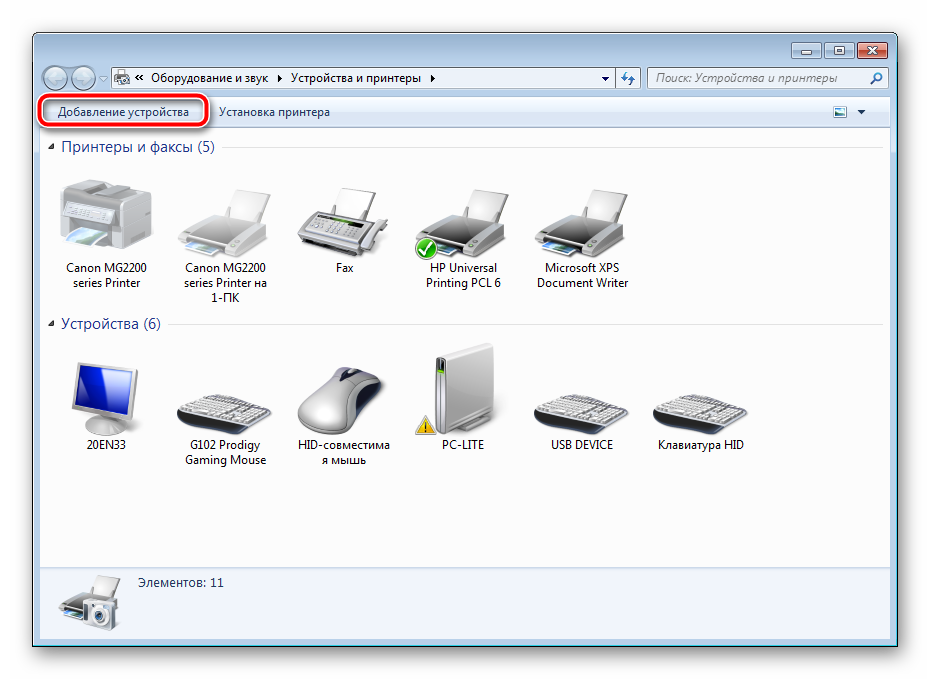
Task: Click Установка принтера button
Action: [274, 112]
